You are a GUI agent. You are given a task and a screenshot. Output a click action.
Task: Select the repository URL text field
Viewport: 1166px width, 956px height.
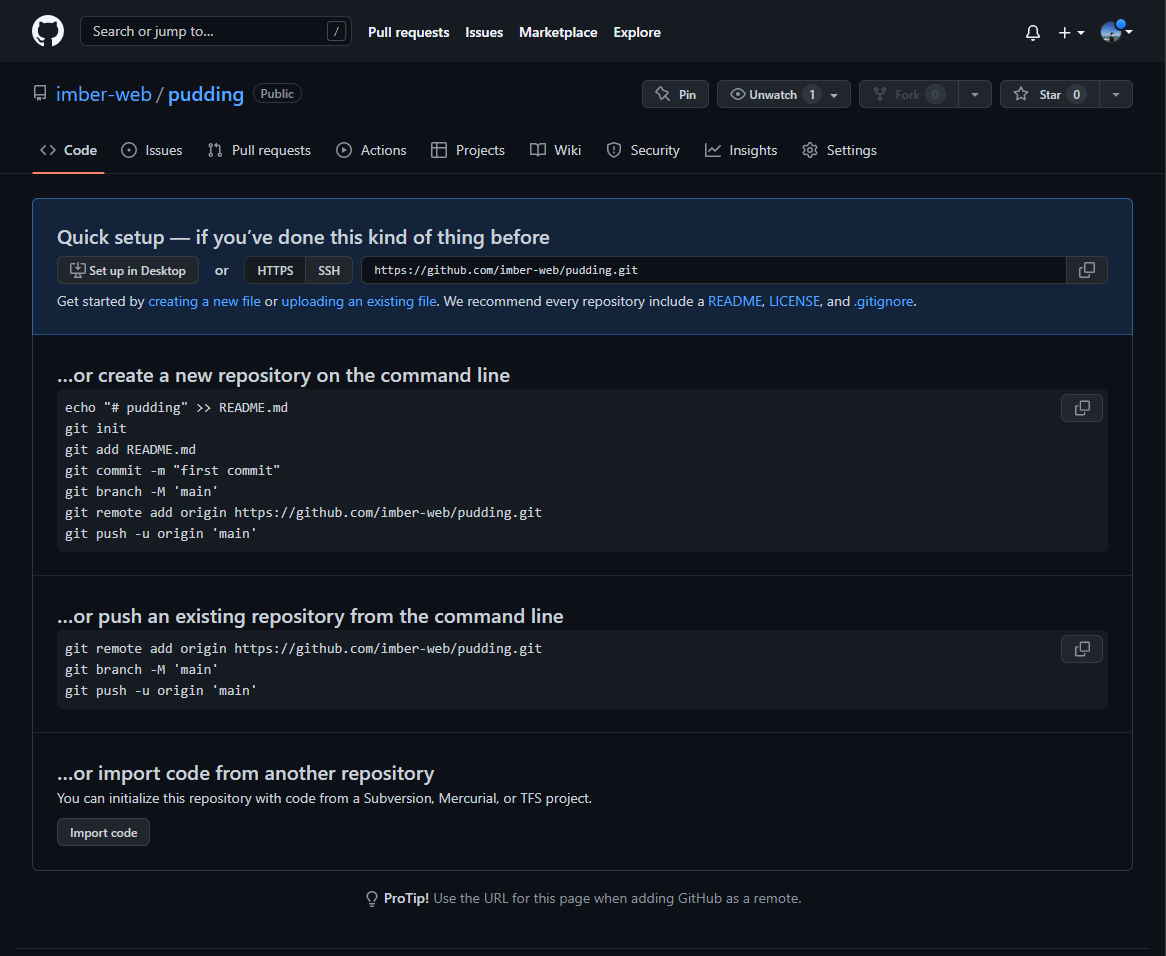[x=713, y=270]
